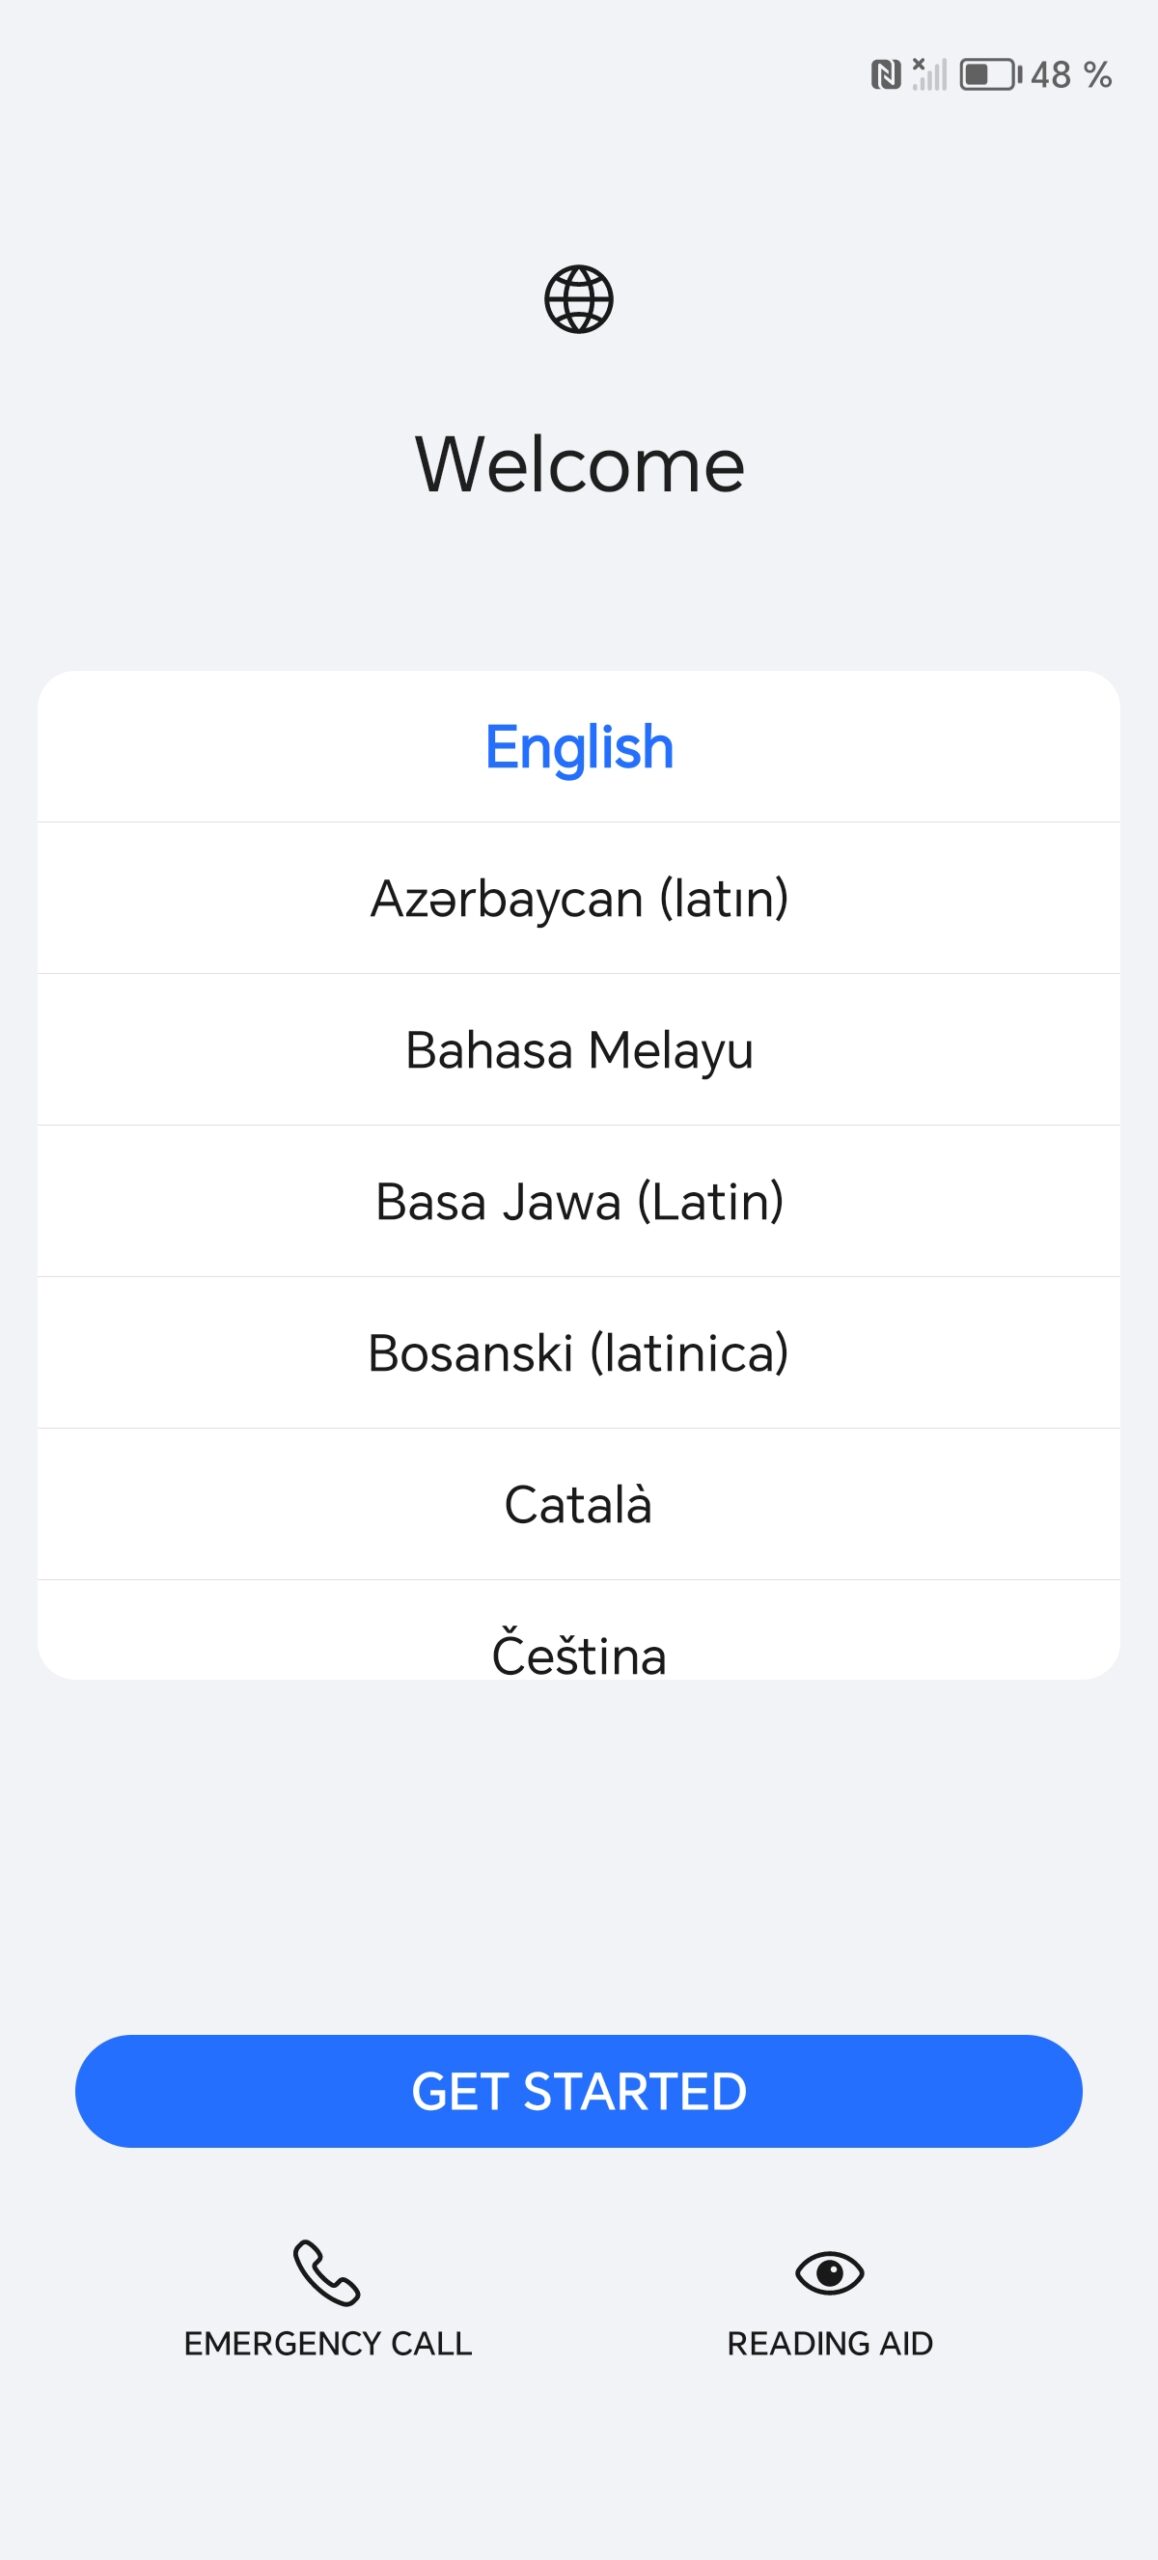1158x2560 pixels.
Task: Tap the 48 % battery text
Action: pyautogui.click(x=1071, y=75)
